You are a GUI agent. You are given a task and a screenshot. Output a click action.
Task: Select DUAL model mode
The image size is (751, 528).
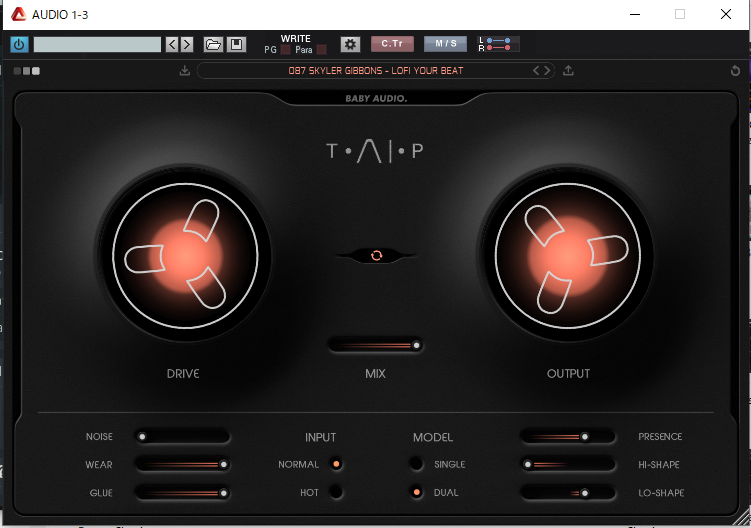pos(417,493)
